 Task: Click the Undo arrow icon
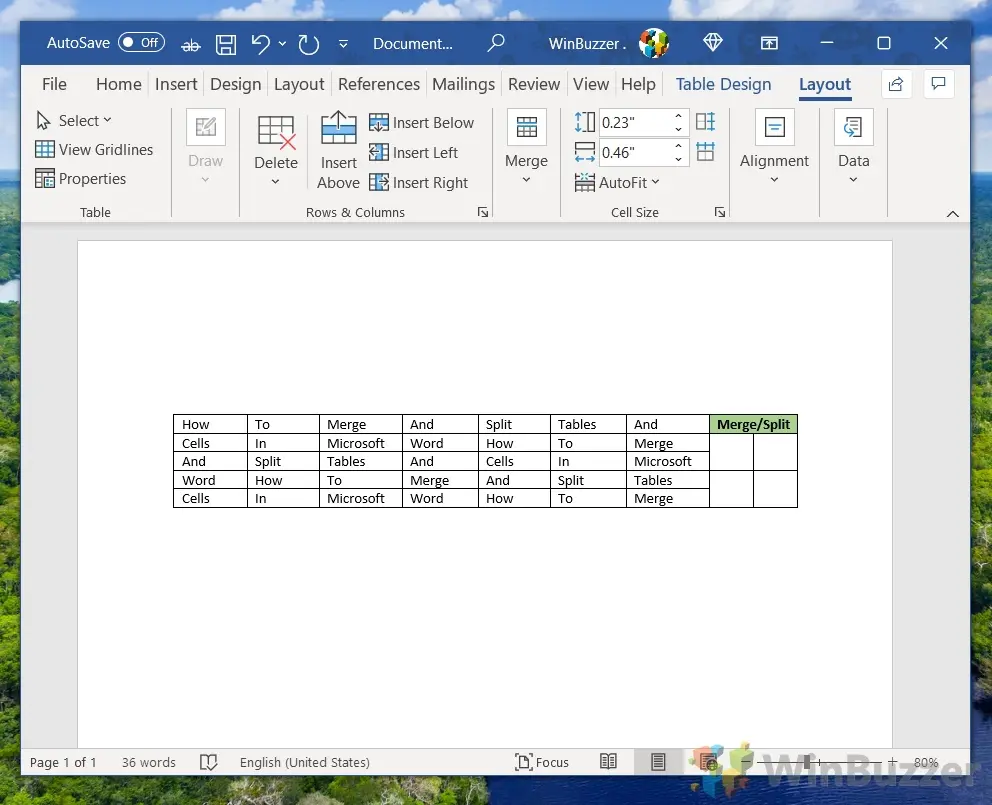(260, 44)
